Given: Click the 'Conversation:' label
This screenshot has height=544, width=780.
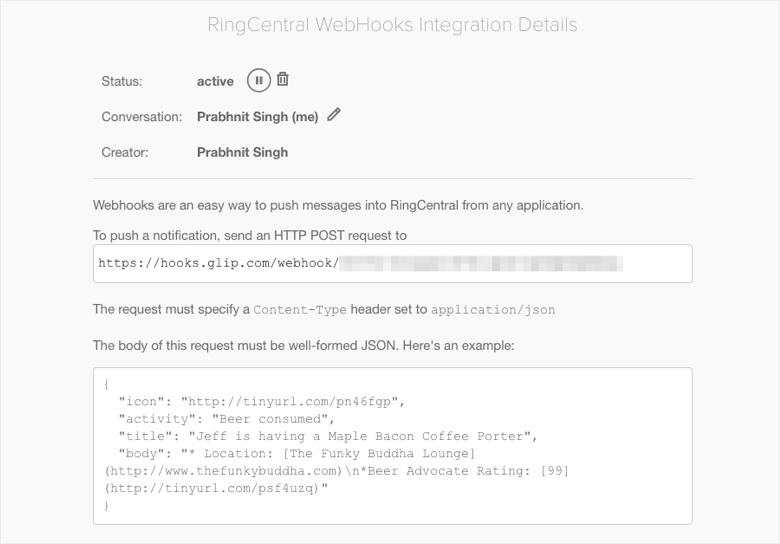Looking at the screenshot, I should coord(141,117).
